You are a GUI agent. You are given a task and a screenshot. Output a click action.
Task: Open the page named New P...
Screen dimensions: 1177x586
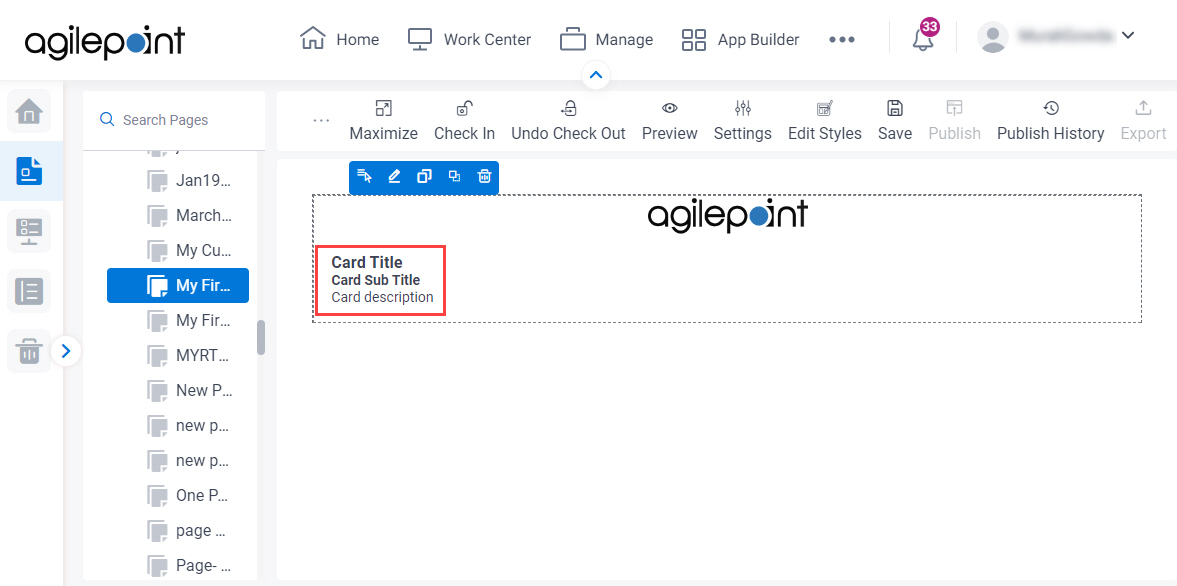[189, 390]
